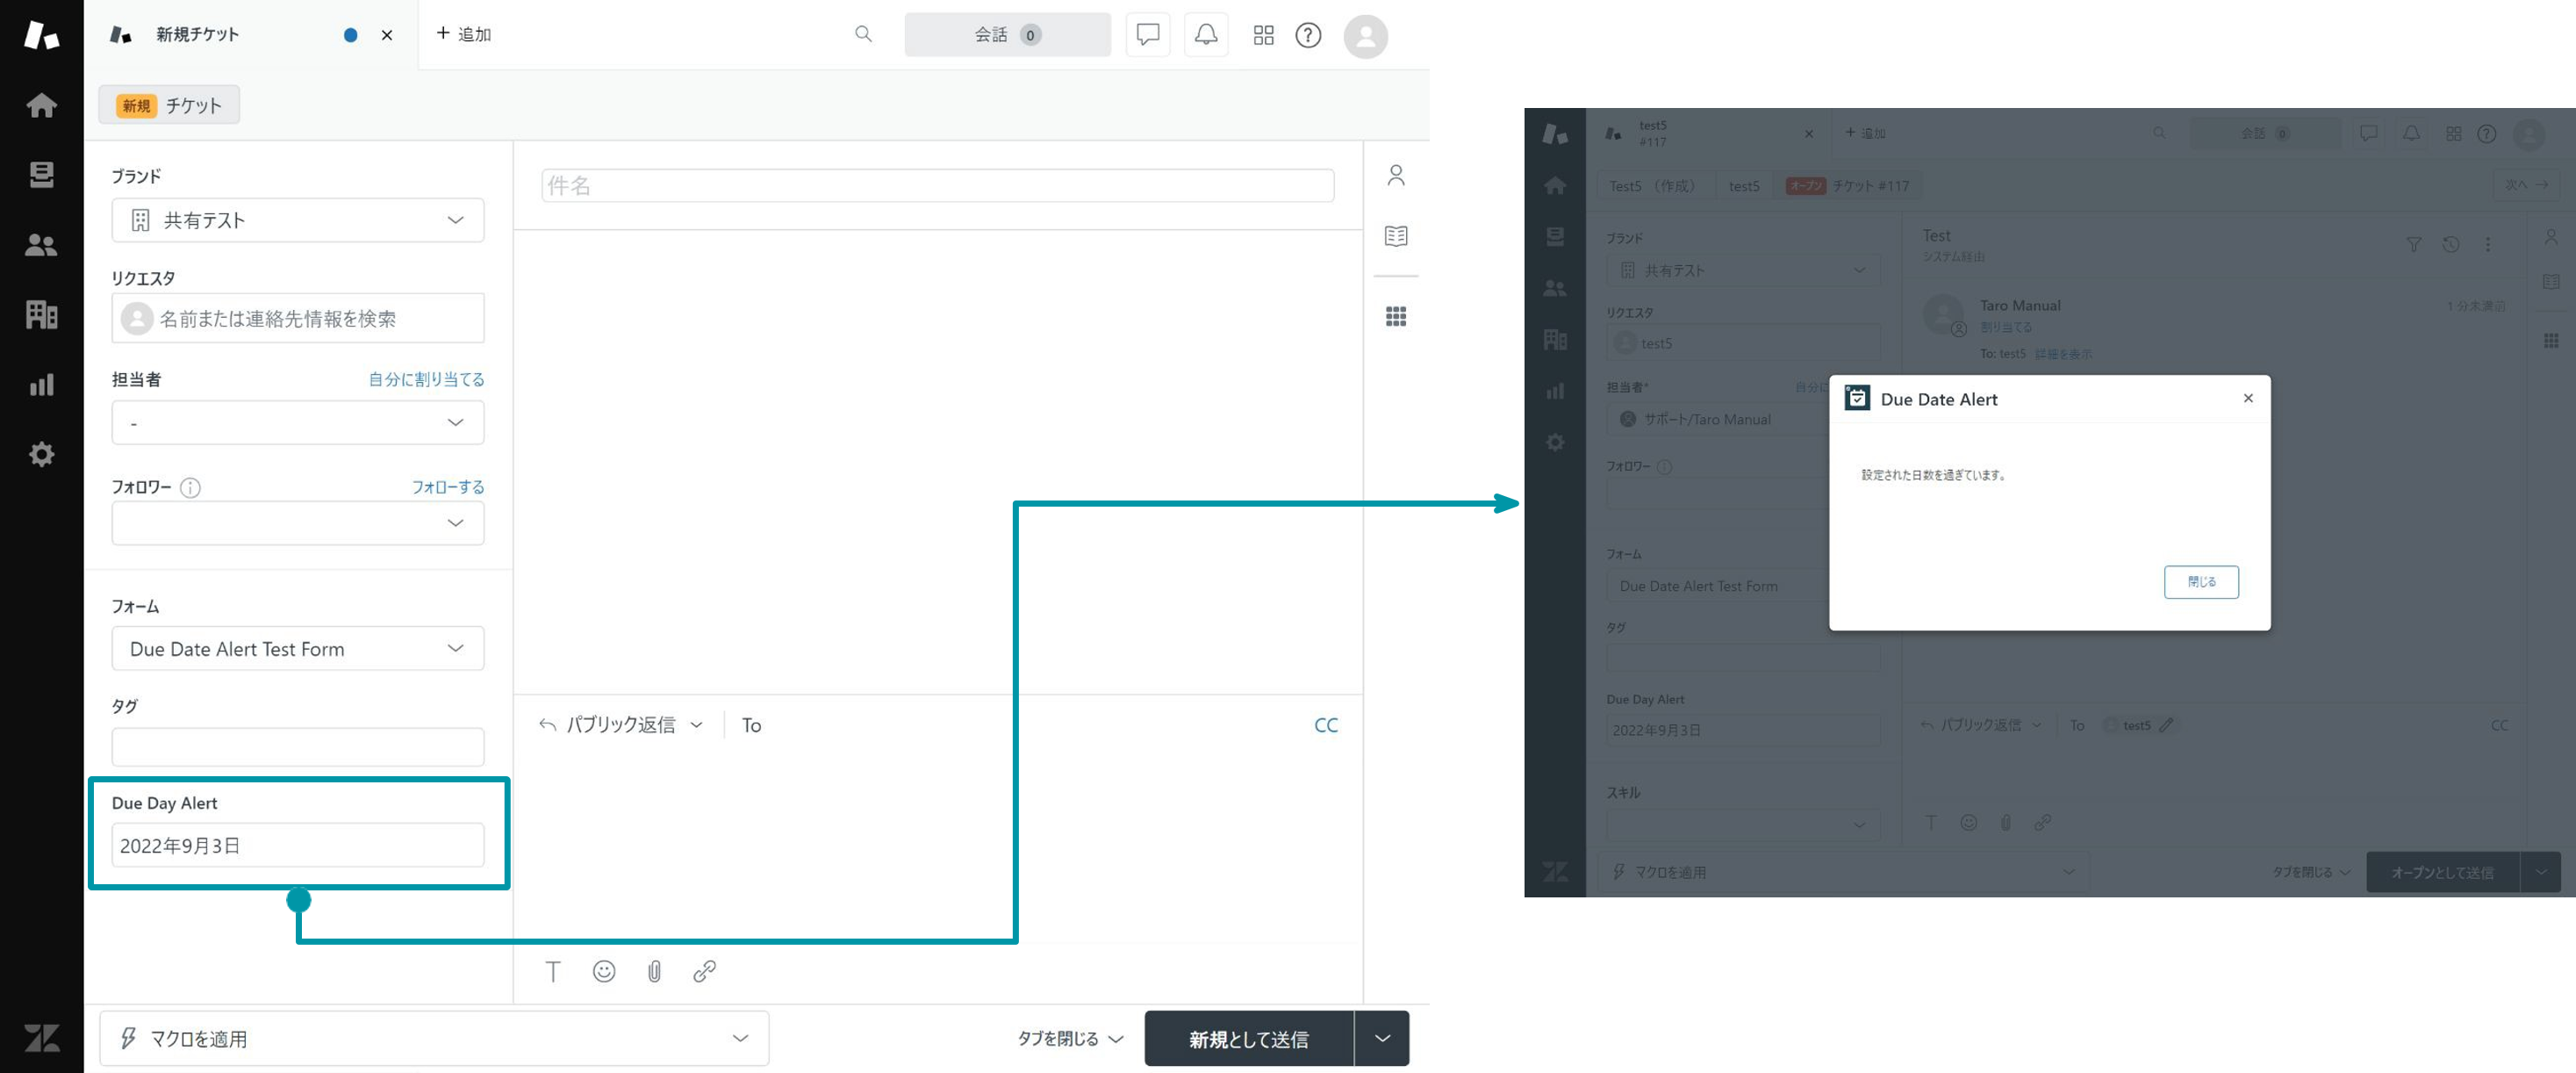Screen dimensions: 2576x1073
Task: Open the Home icon in left sidebar
Action: [x=41, y=105]
